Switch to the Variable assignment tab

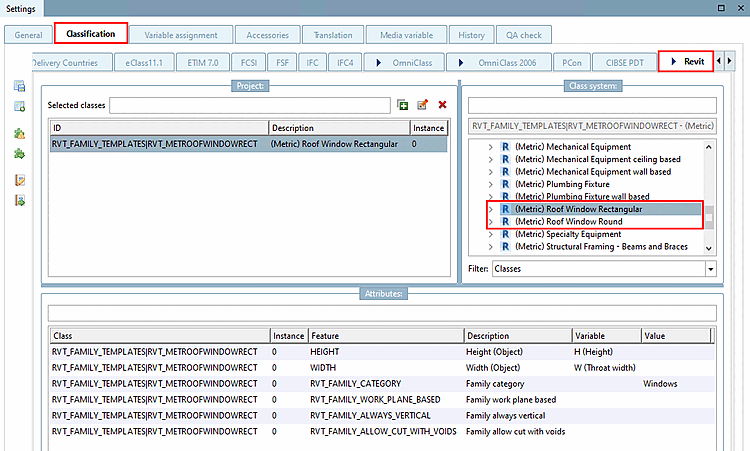pyautogui.click(x=181, y=35)
